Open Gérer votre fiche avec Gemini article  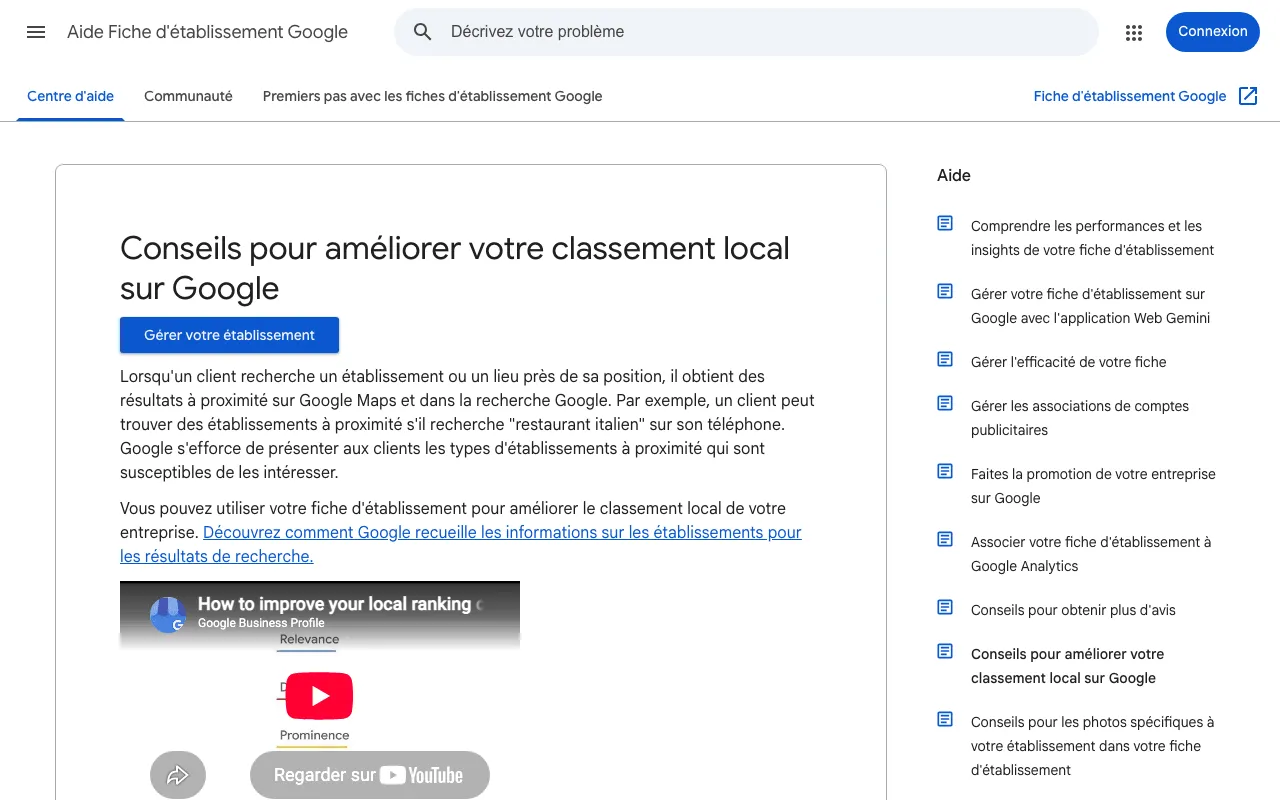coord(1090,306)
